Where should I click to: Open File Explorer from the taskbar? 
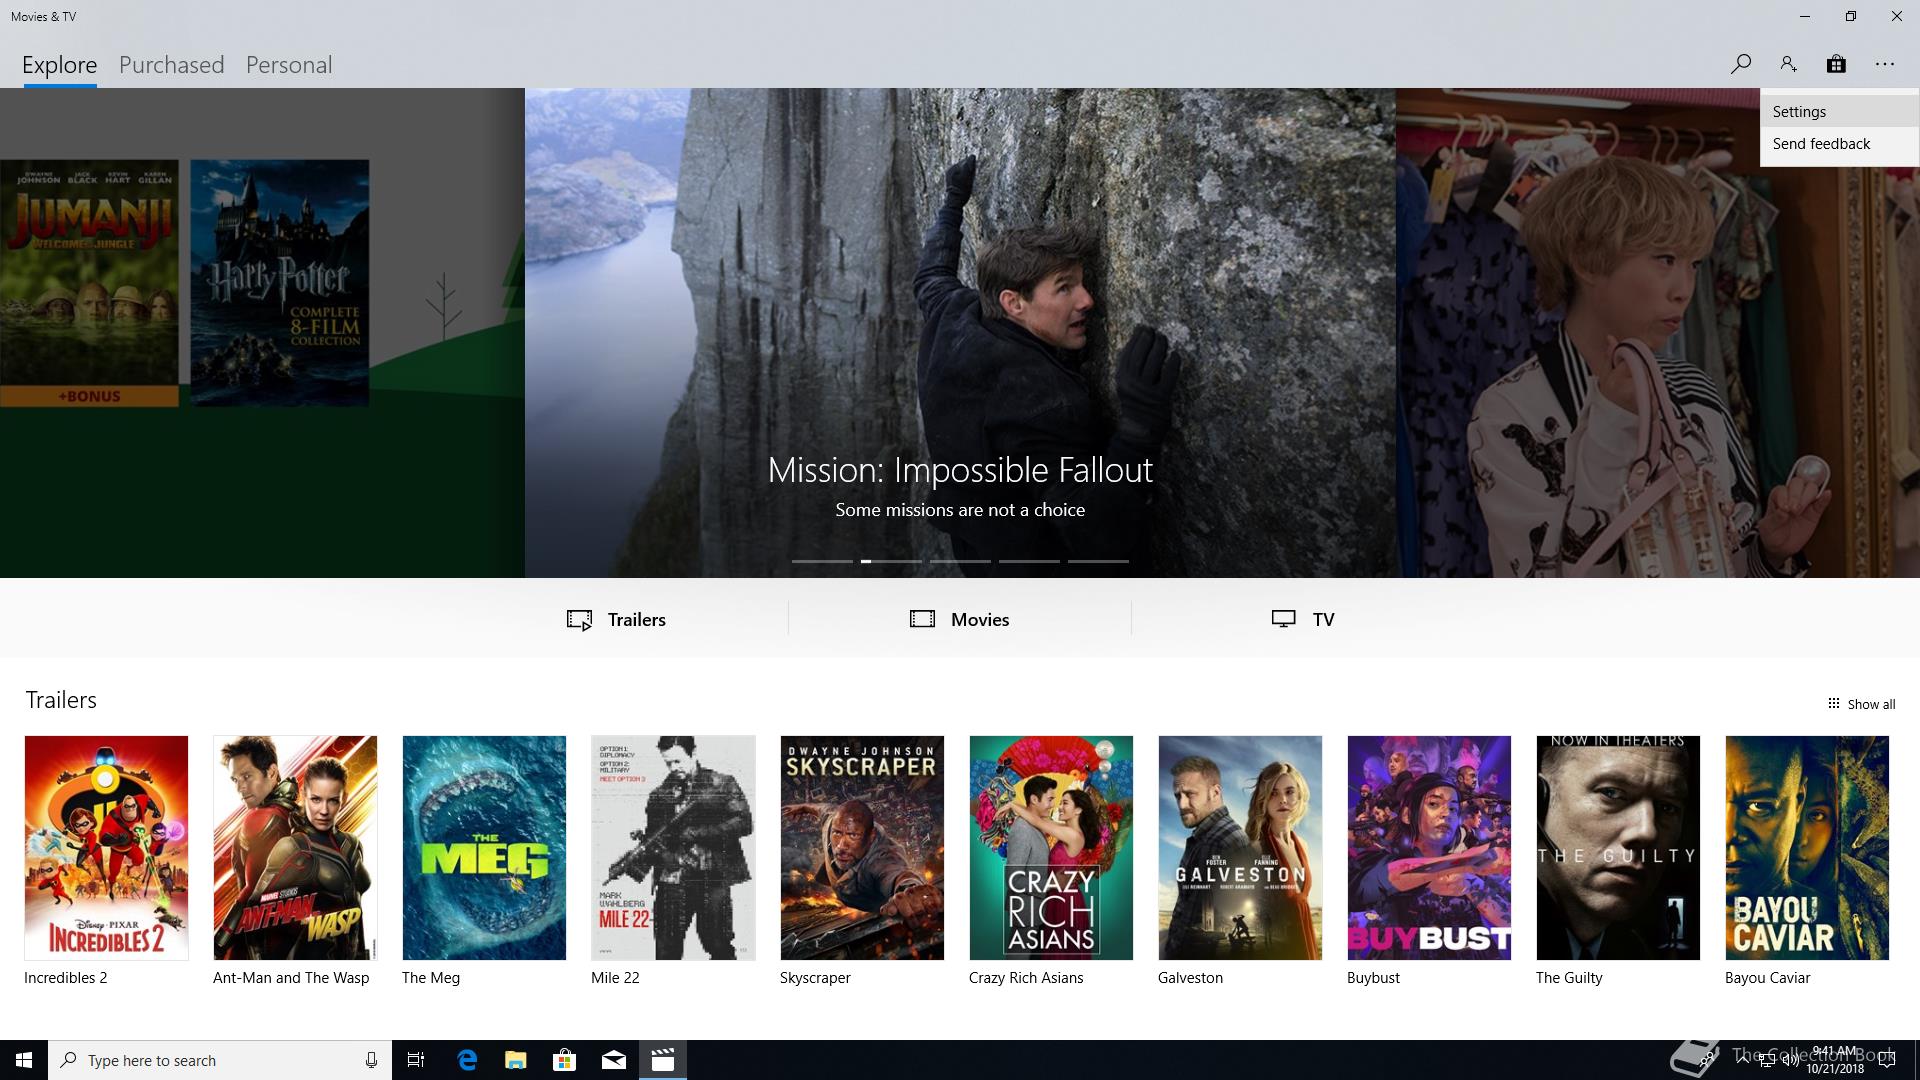click(x=516, y=1060)
